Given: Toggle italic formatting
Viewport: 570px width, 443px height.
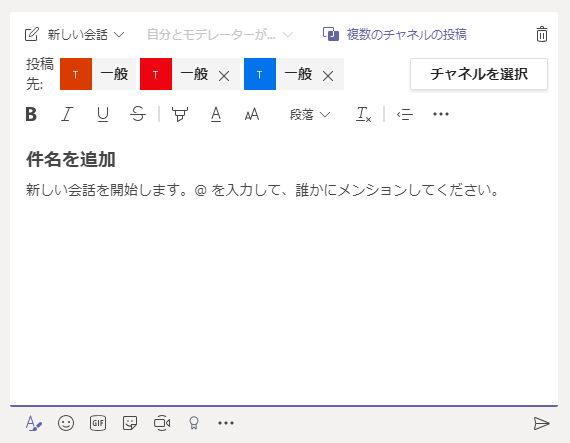Looking at the screenshot, I should coord(67,114).
